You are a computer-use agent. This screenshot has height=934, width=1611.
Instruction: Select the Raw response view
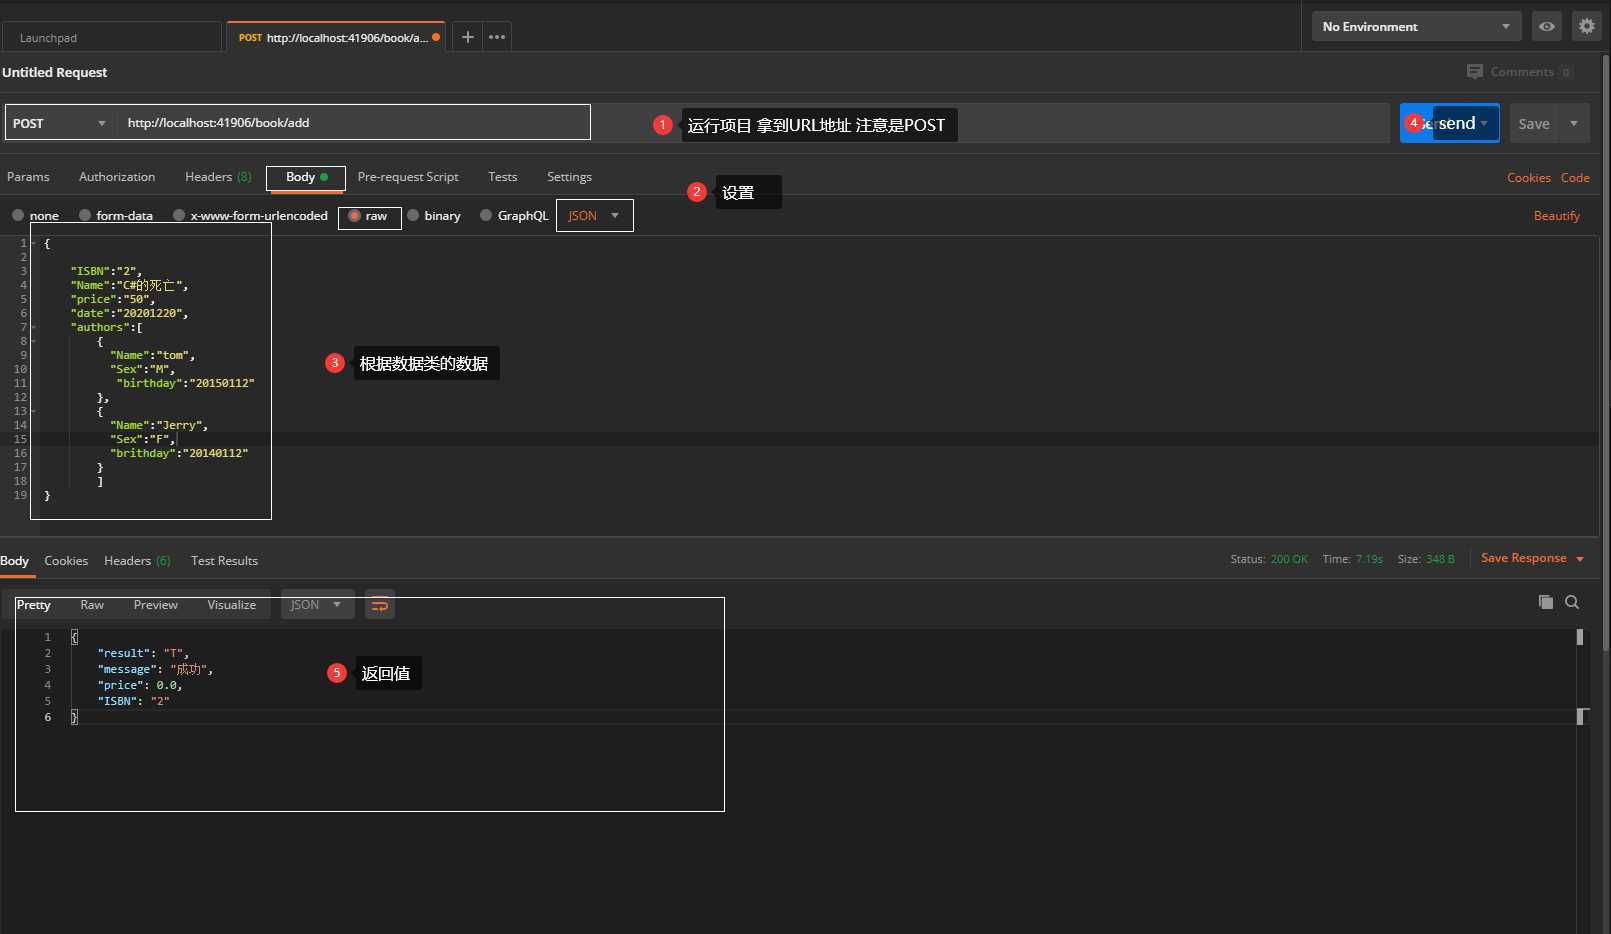tap(92, 605)
